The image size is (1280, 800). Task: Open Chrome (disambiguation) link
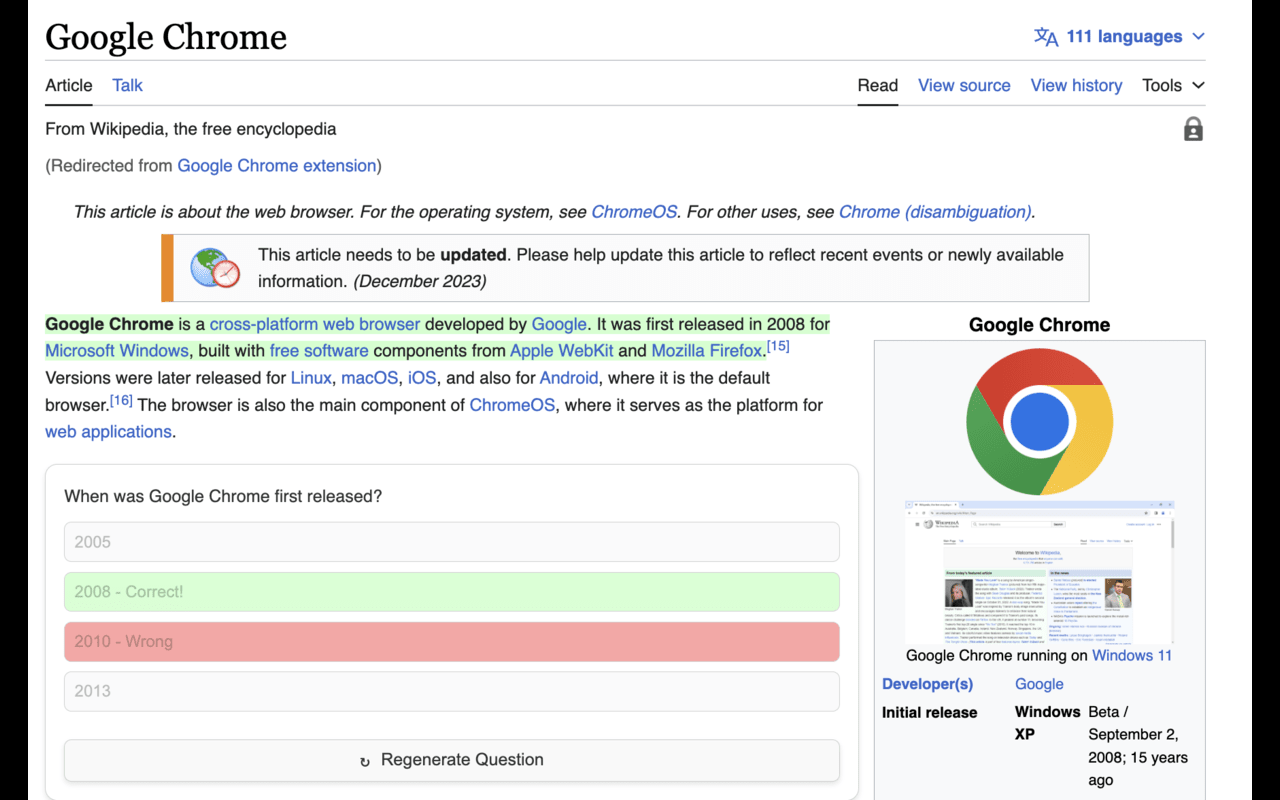click(x=935, y=212)
